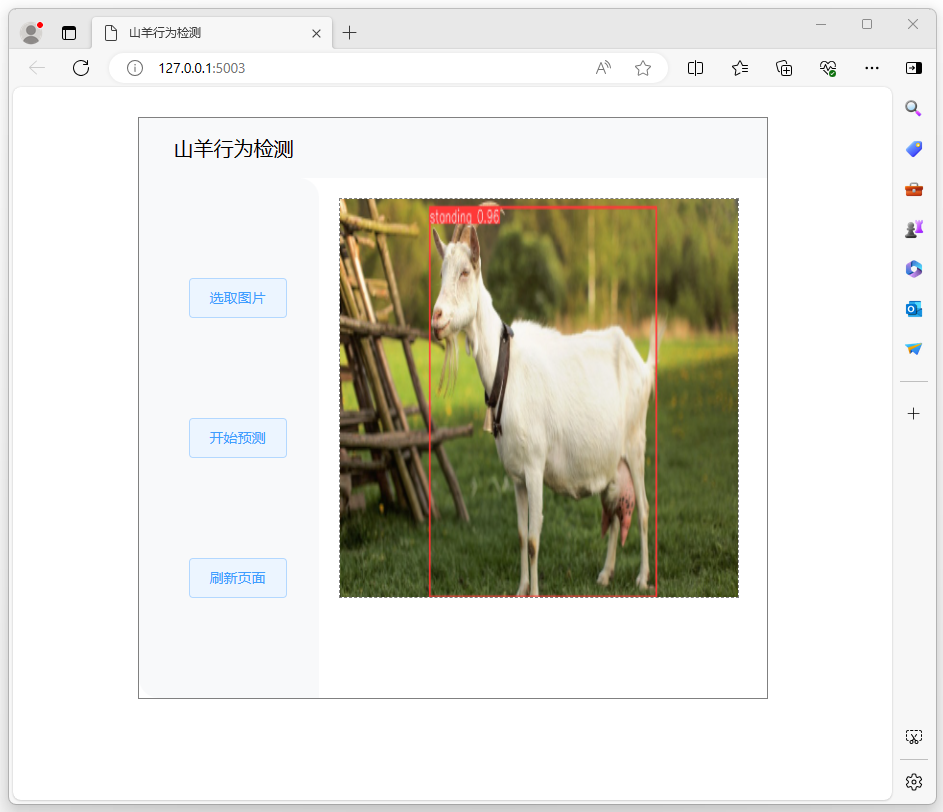Image resolution: width=943 pixels, height=812 pixels.
Task: Toggle split screen view icon
Action: [x=695, y=68]
